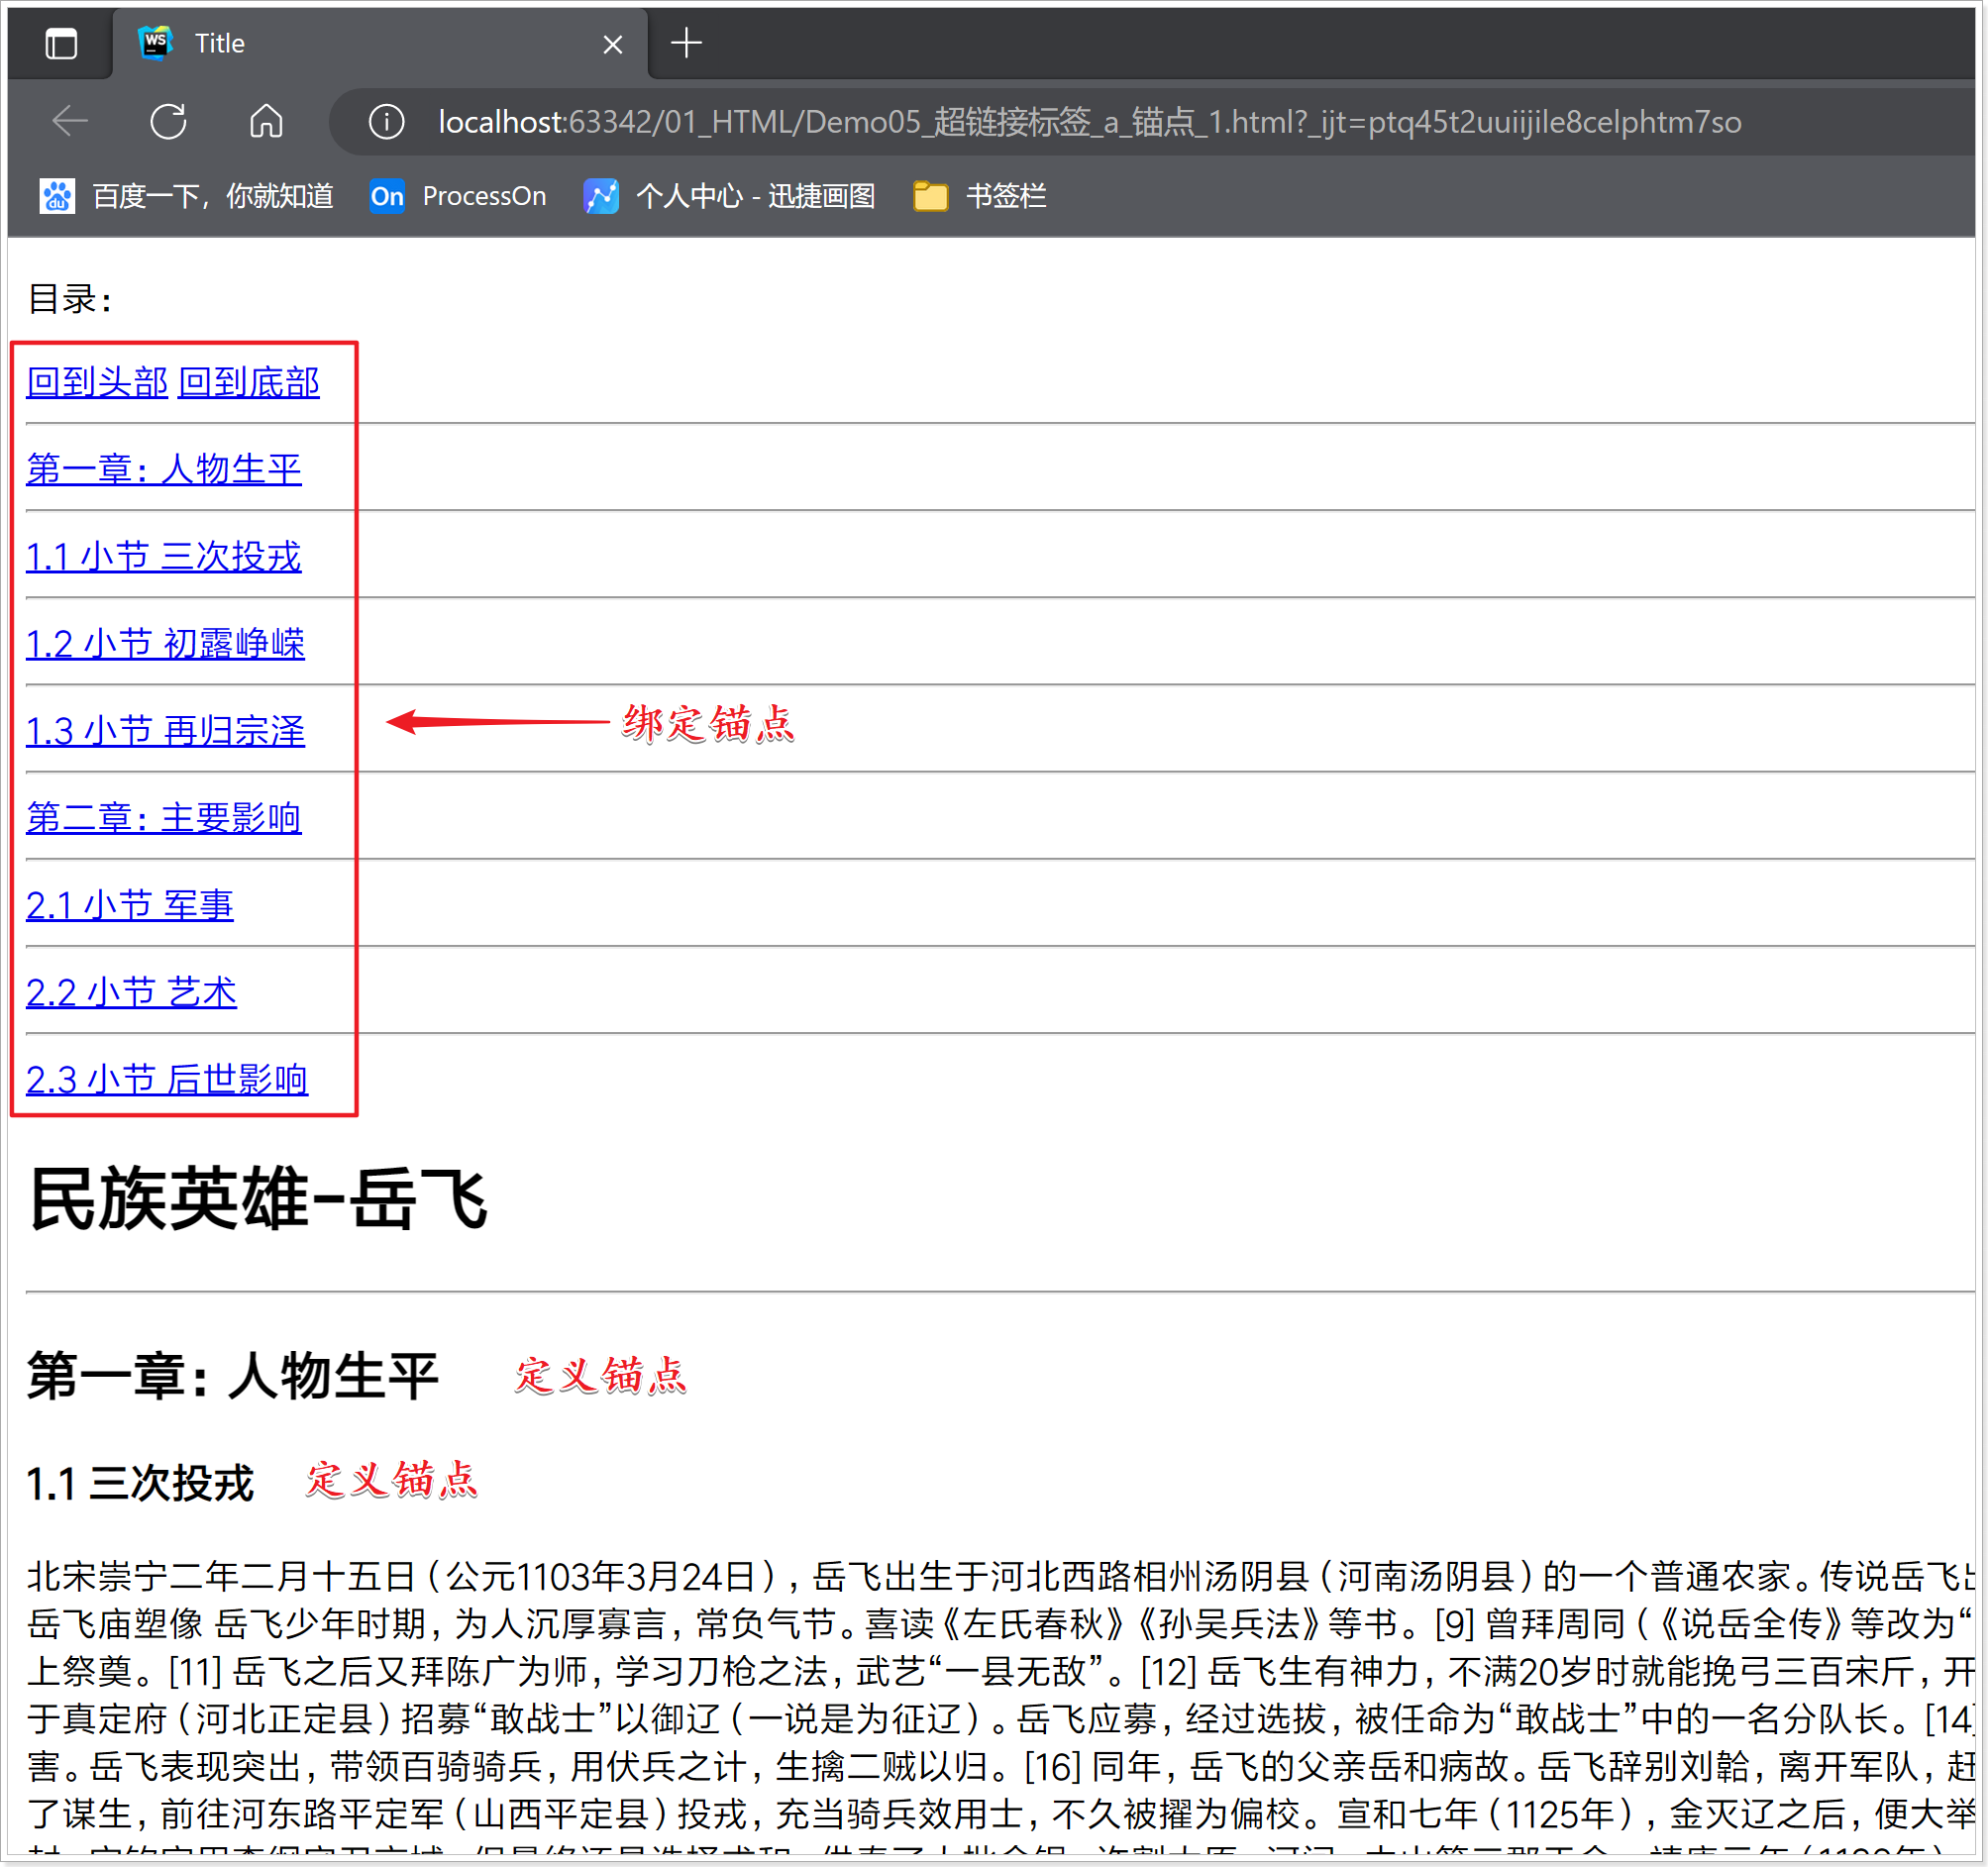
Task: Go to the browser home page
Action: tap(266, 121)
